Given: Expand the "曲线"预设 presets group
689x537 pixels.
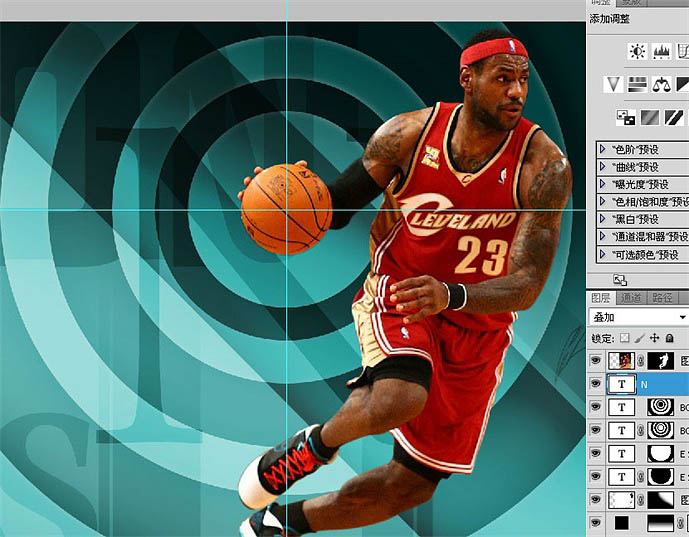Looking at the screenshot, I should [x=602, y=167].
